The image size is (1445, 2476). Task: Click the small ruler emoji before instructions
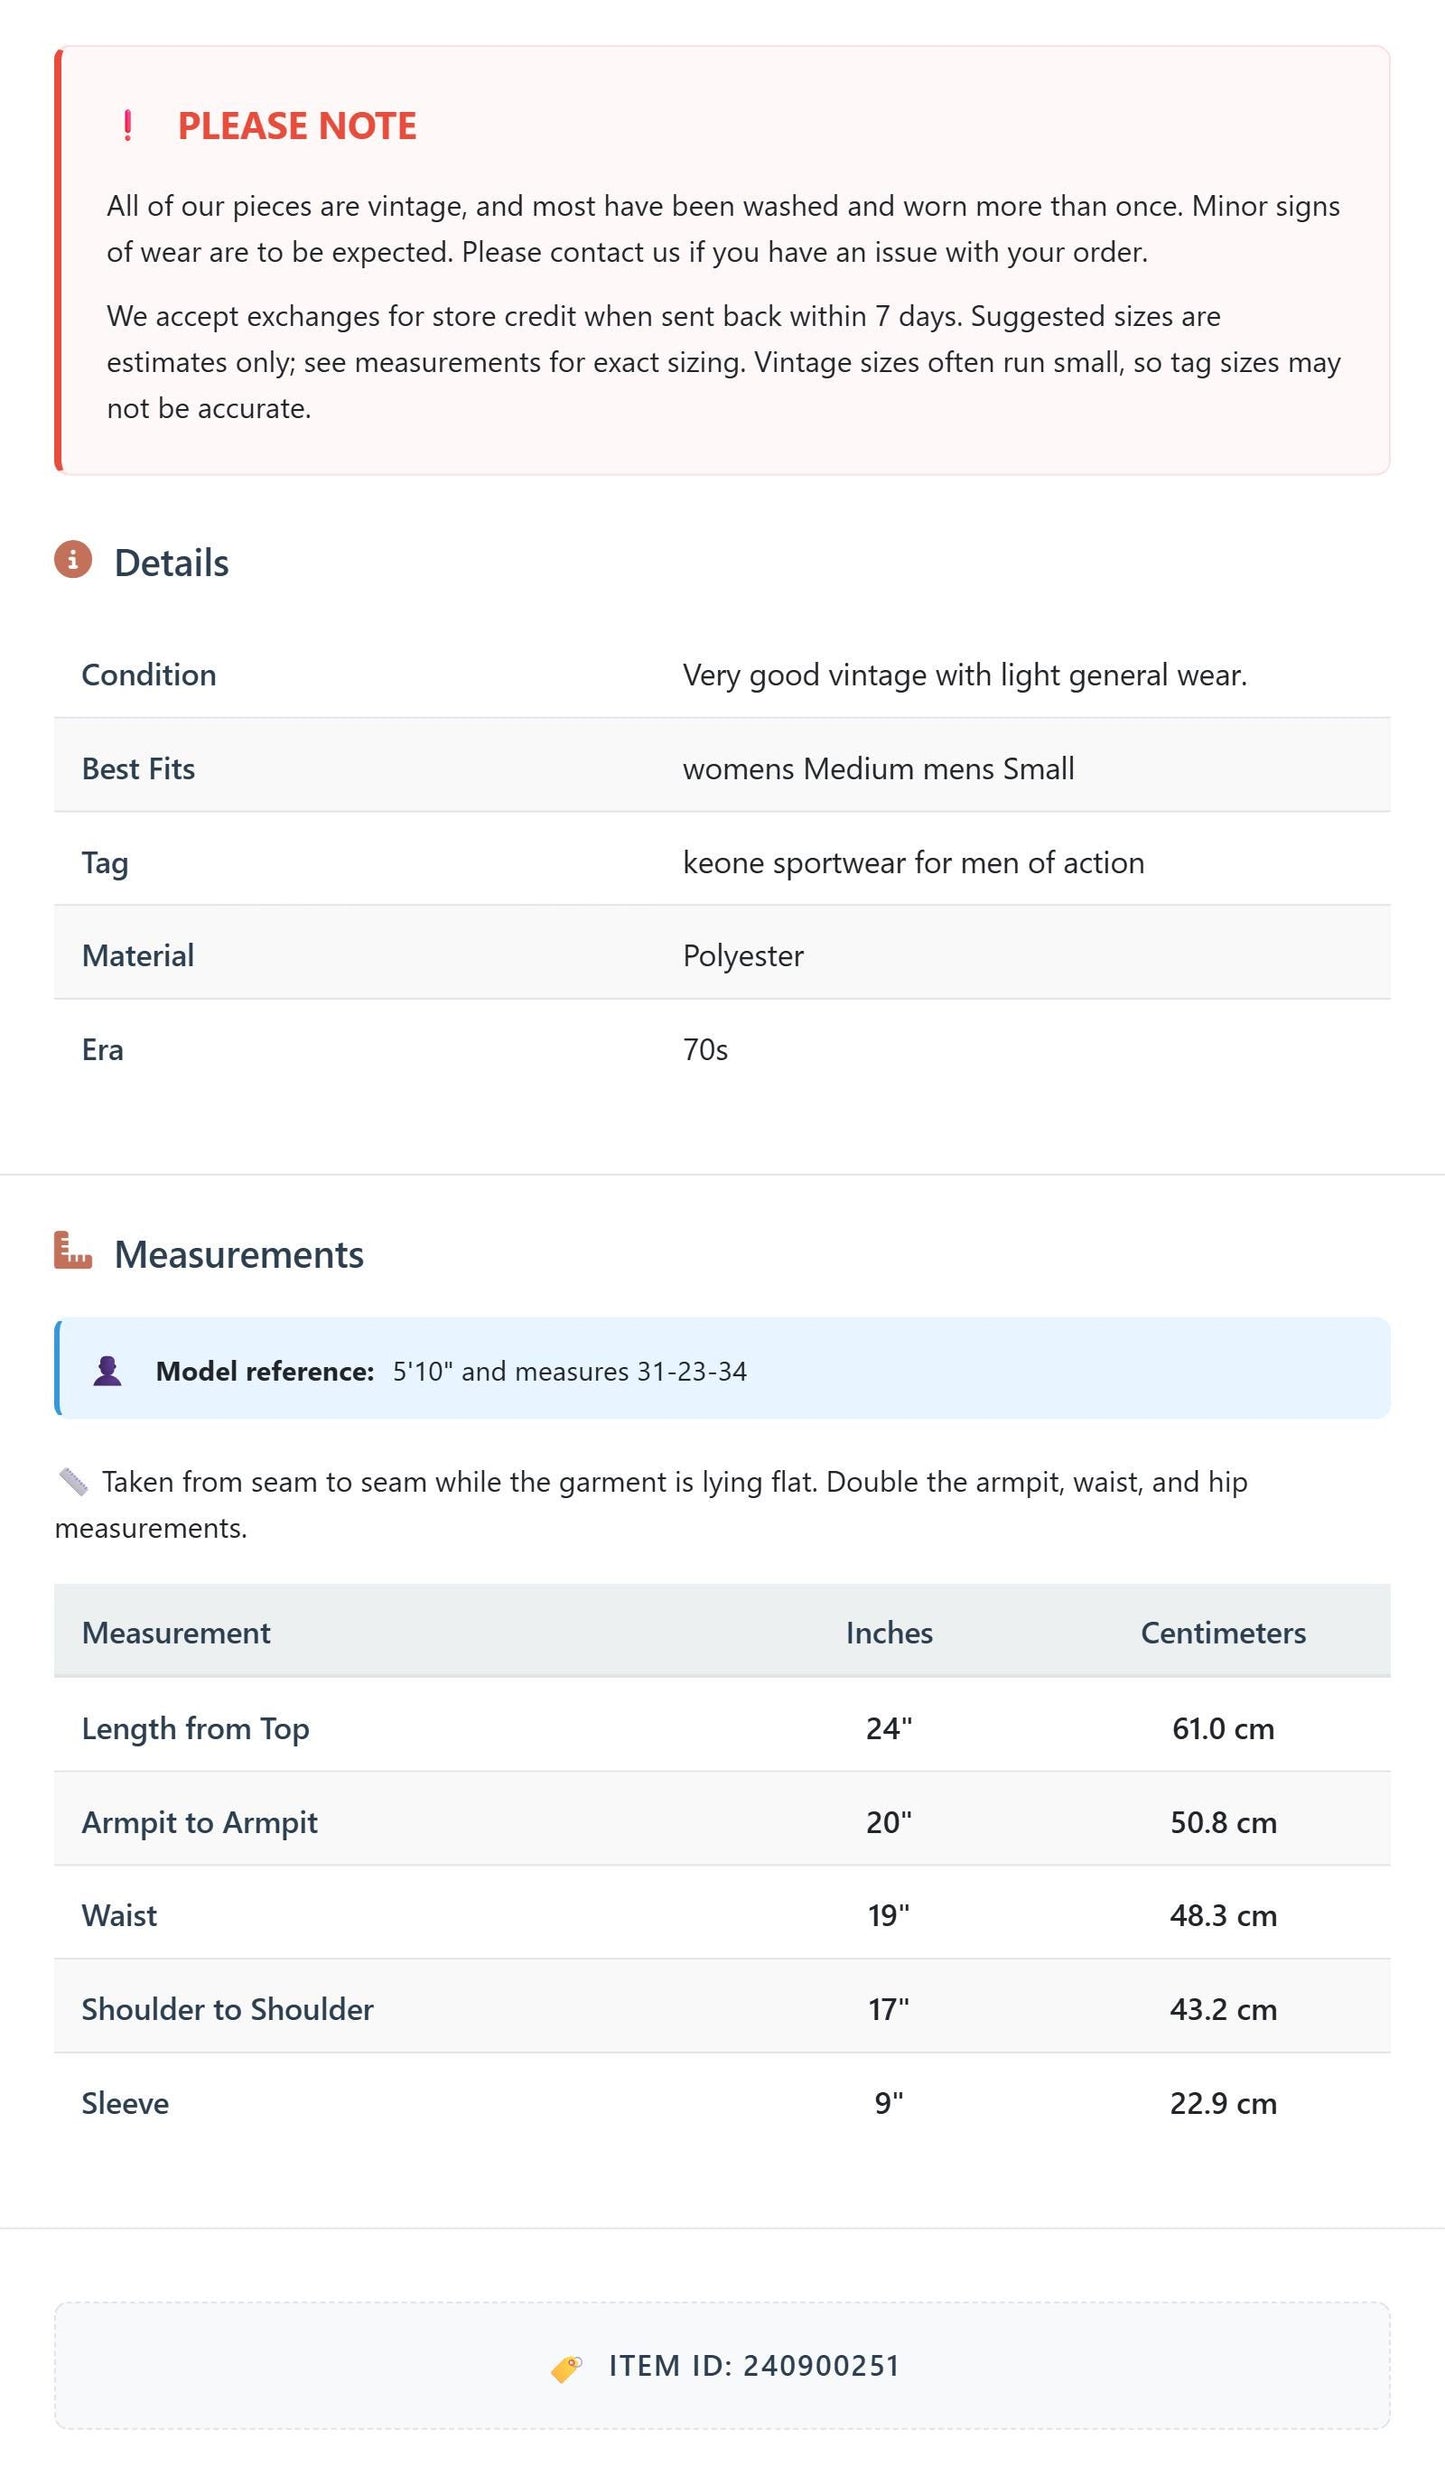click(73, 1482)
